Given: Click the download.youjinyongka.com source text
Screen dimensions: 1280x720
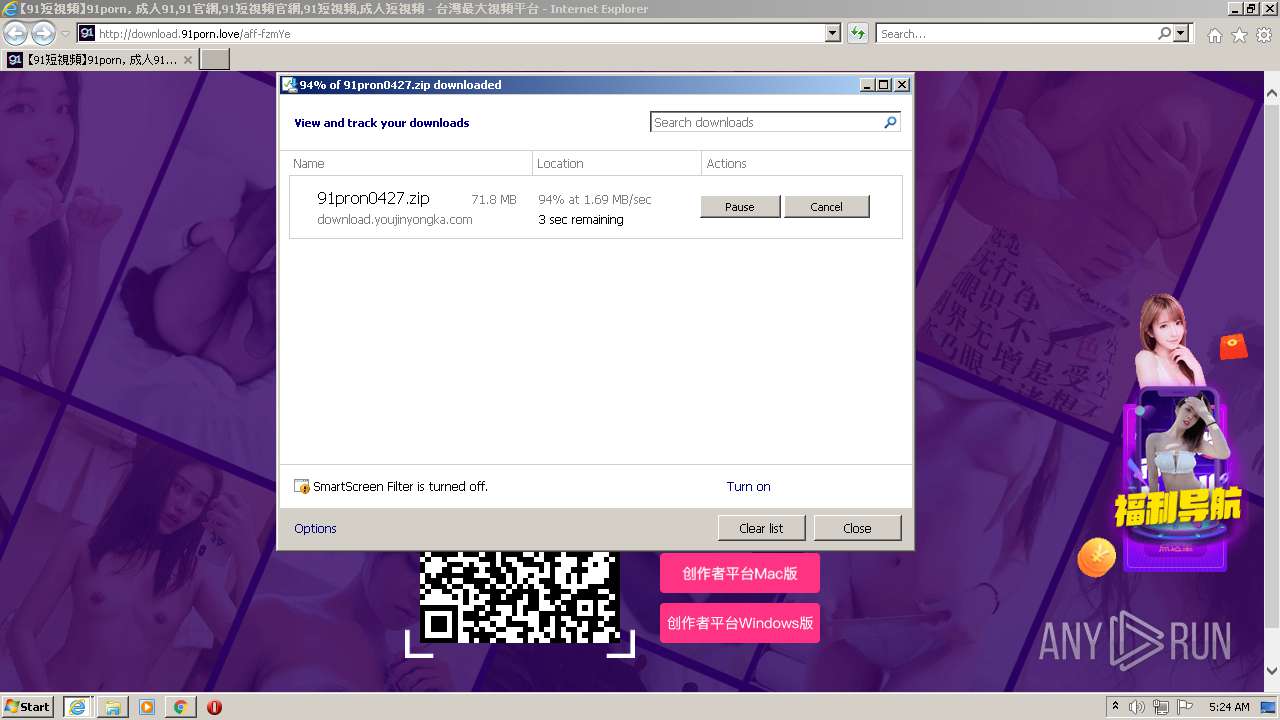Looking at the screenshot, I should [x=395, y=219].
